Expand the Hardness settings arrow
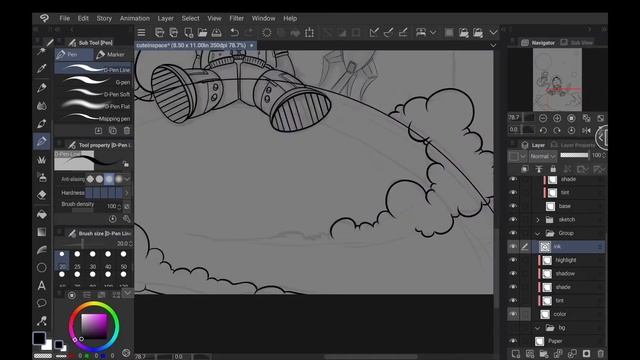This screenshot has width=640, height=360. click(x=127, y=193)
